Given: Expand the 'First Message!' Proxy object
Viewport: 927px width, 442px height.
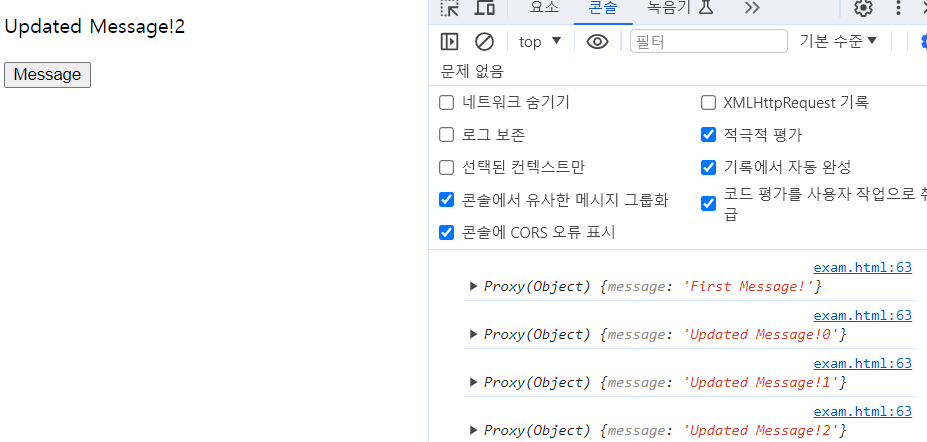Looking at the screenshot, I should (473, 287).
